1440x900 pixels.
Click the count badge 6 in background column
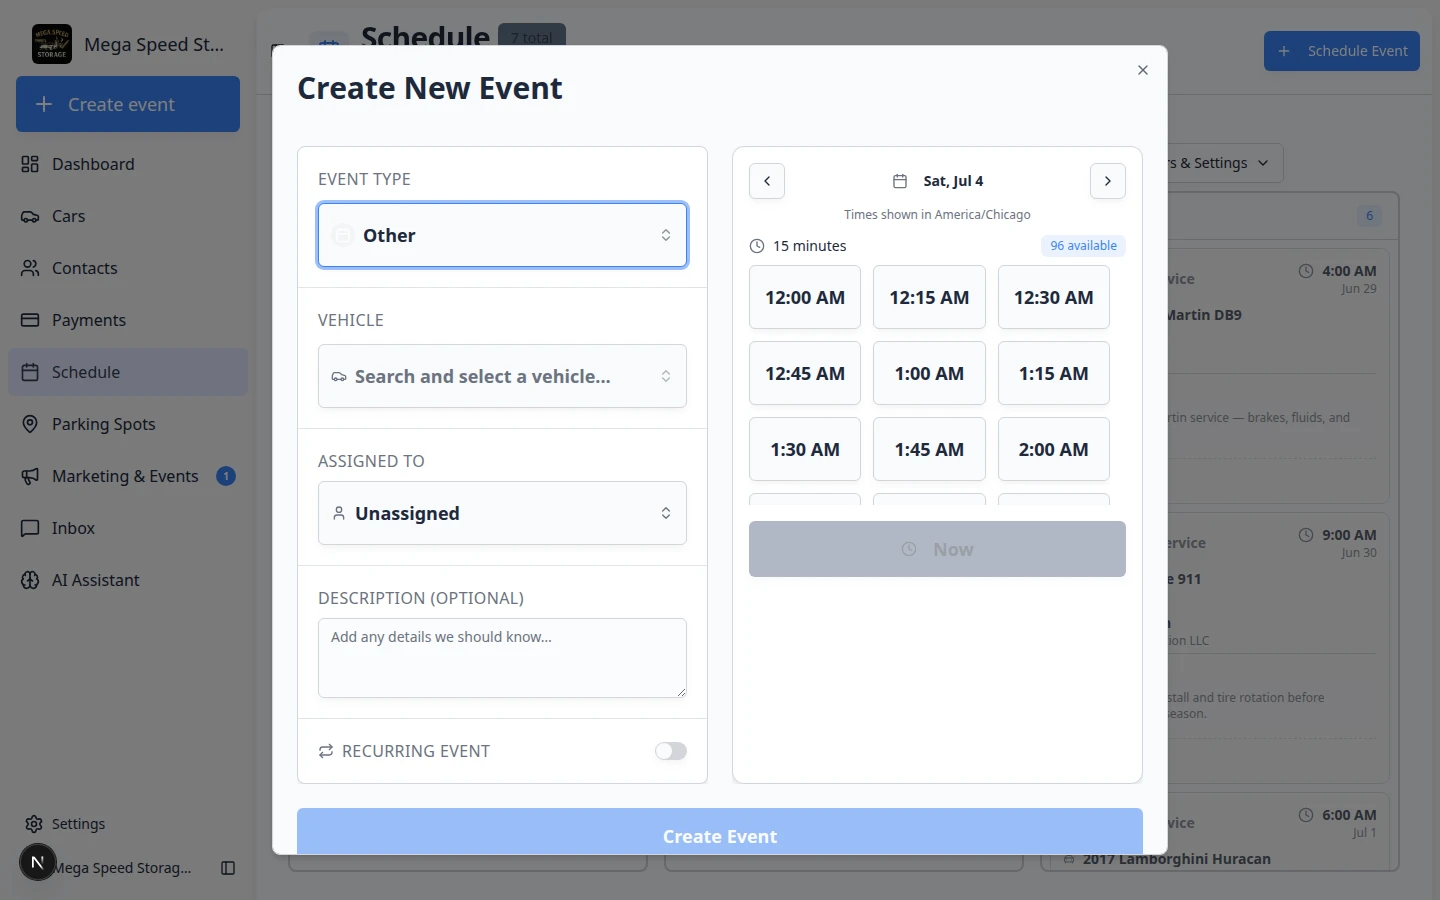1370,216
